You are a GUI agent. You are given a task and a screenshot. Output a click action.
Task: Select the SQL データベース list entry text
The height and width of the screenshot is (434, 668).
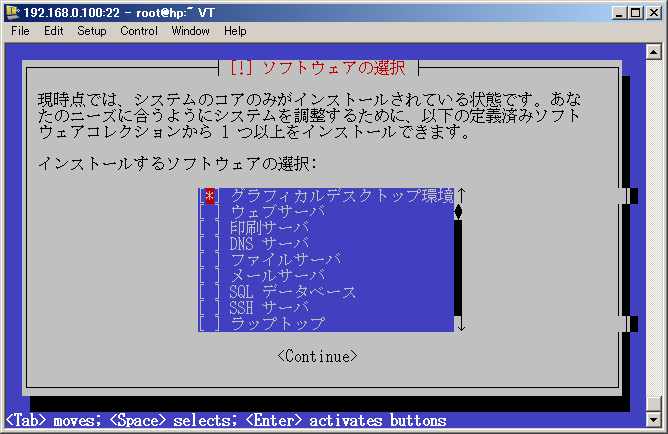293,292
